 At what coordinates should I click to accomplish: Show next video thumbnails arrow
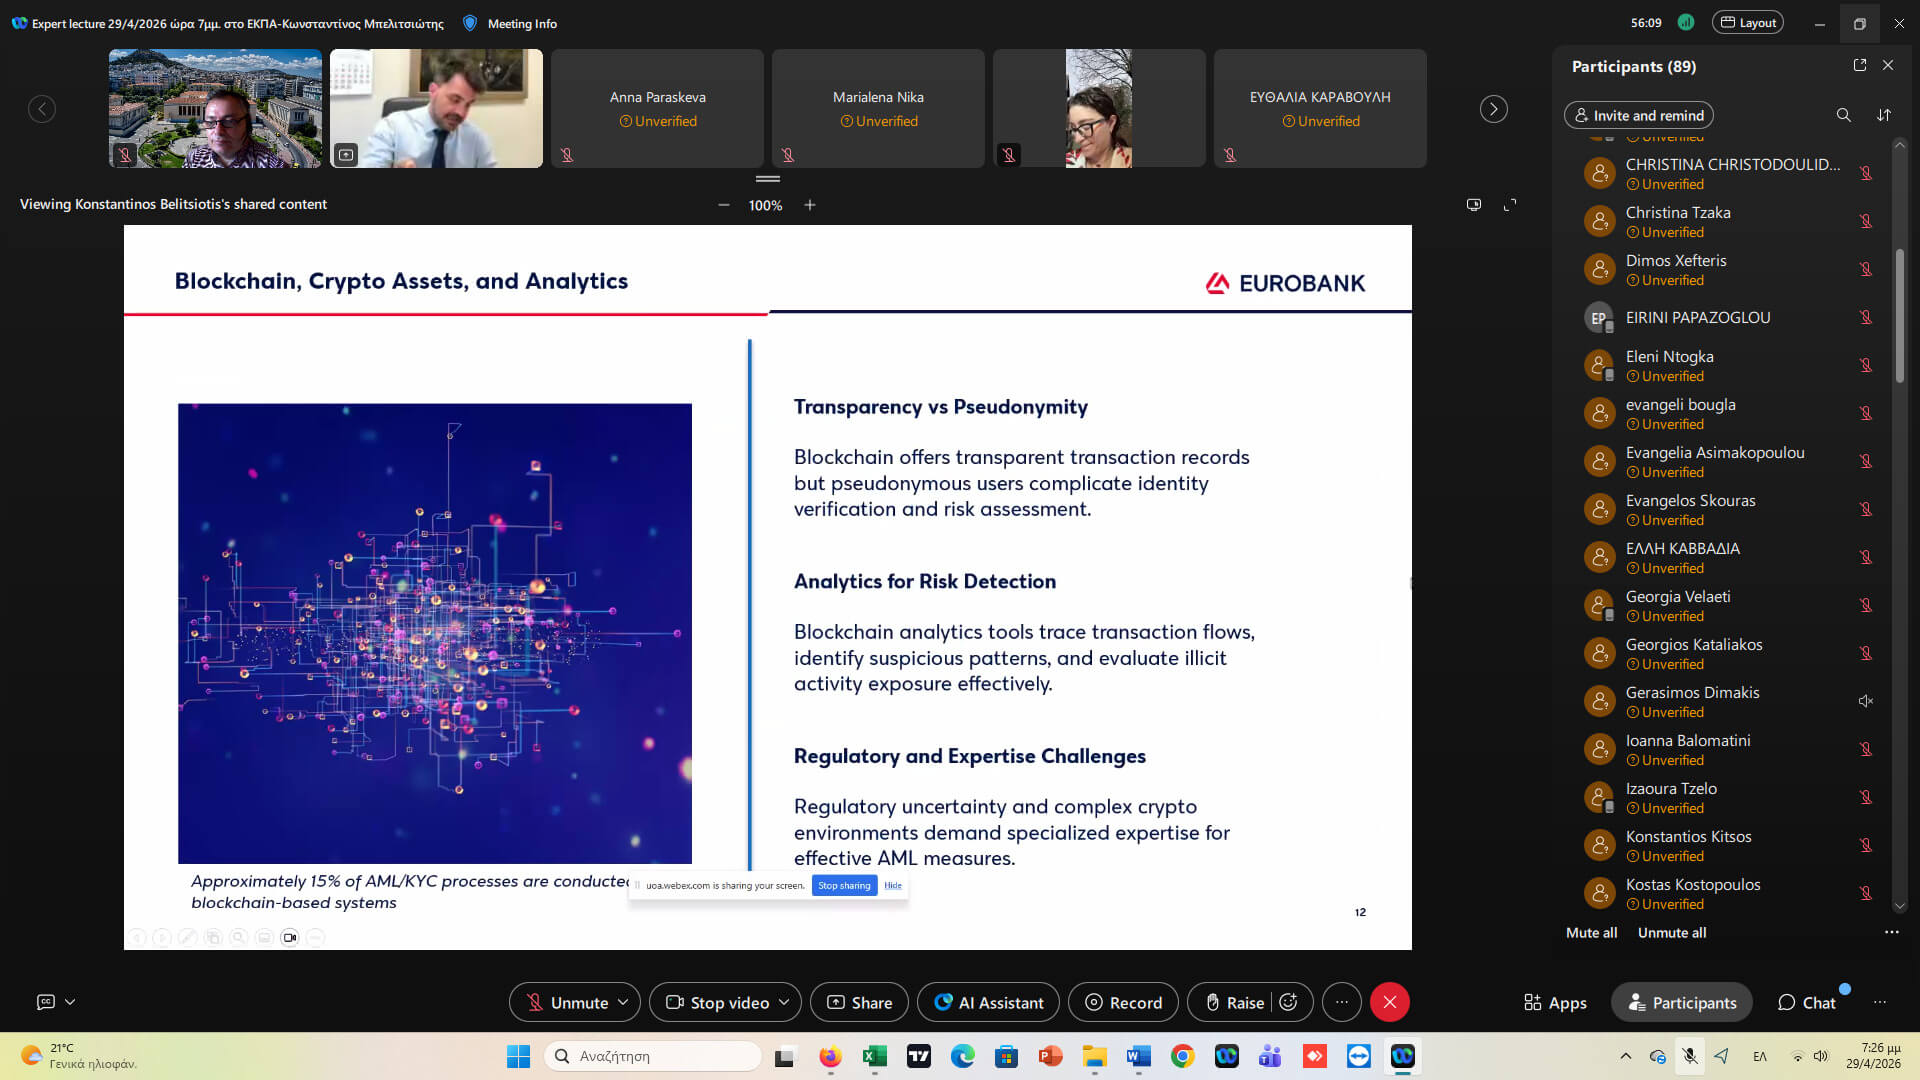(1493, 109)
